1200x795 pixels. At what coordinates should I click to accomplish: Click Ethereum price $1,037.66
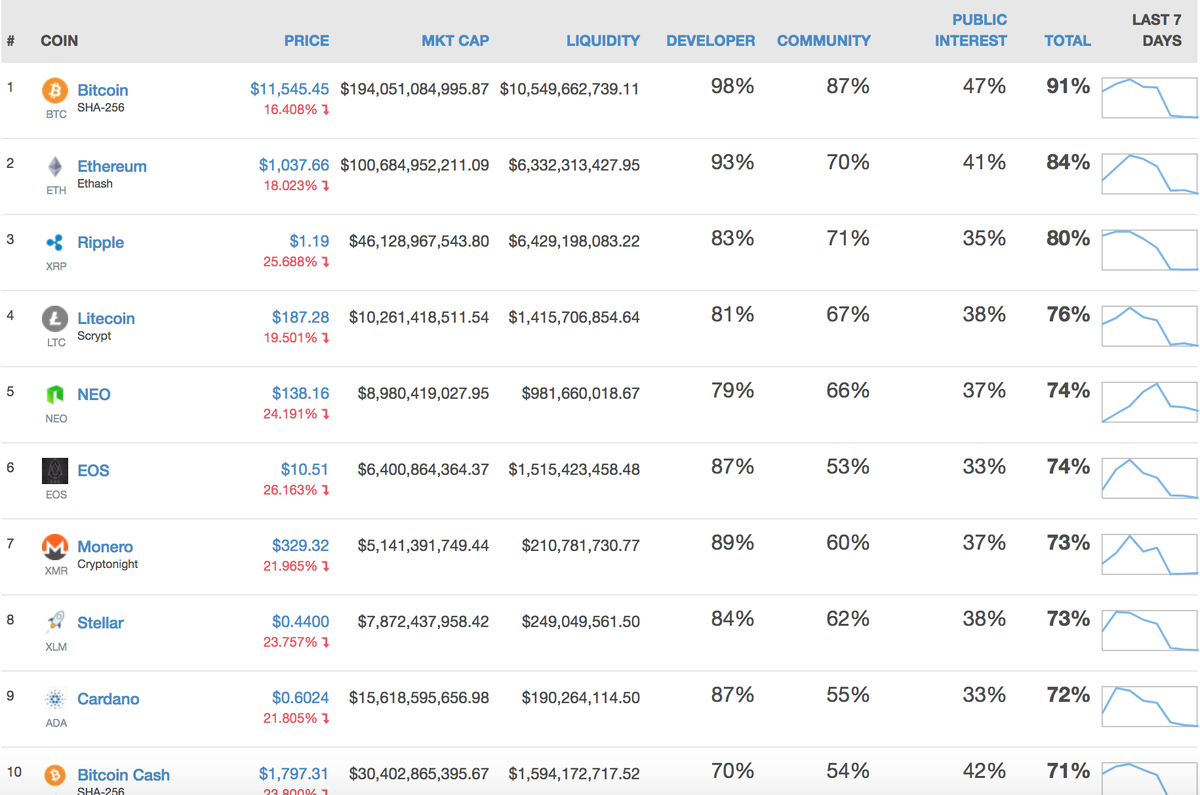click(294, 165)
